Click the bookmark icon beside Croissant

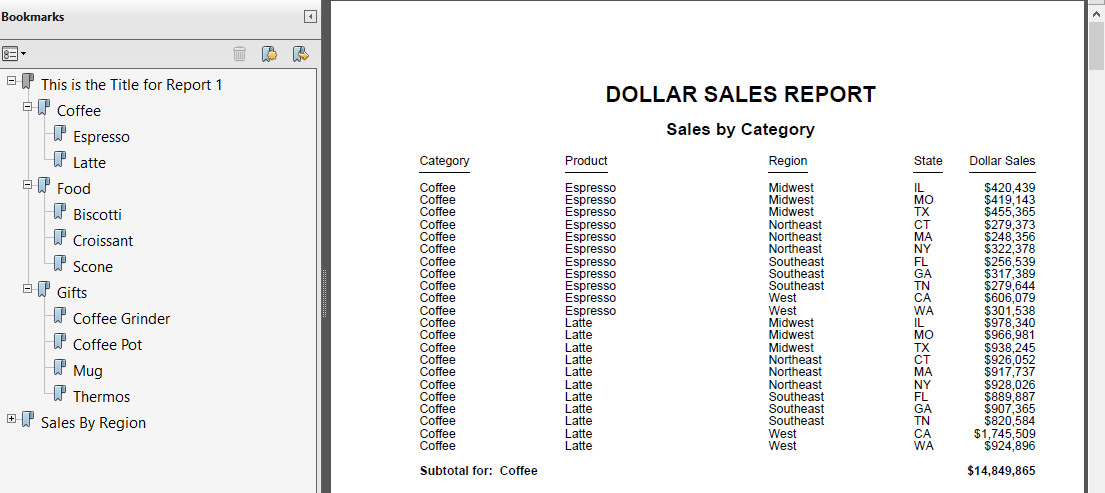pos(60,238)
